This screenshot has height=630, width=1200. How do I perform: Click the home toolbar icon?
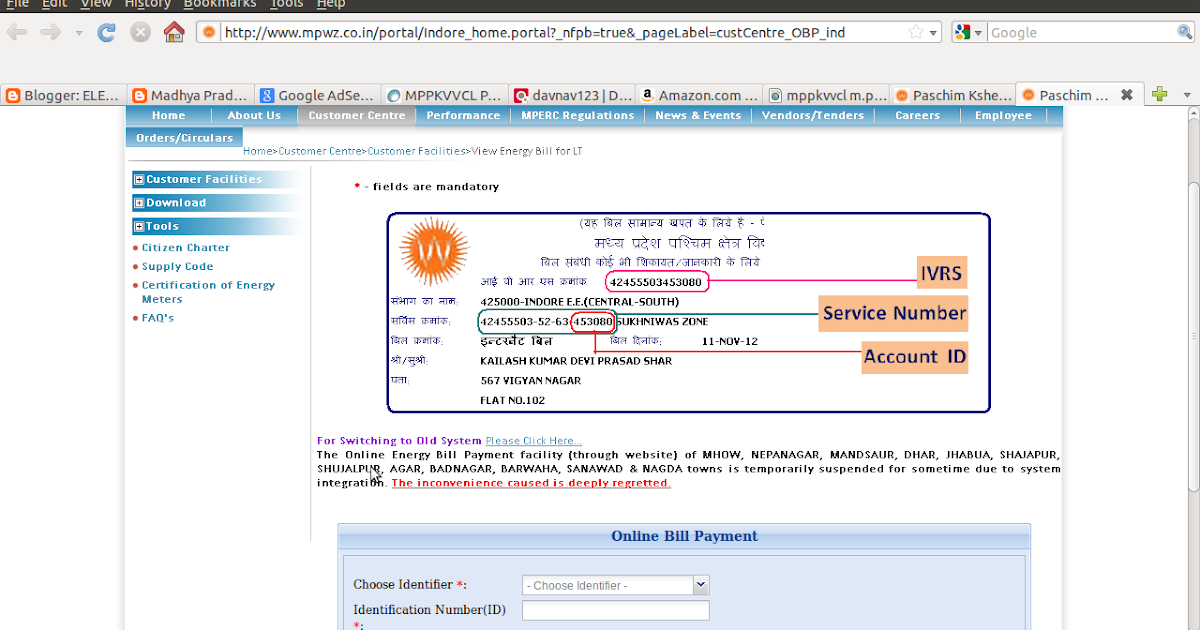(x=173, y=31)
